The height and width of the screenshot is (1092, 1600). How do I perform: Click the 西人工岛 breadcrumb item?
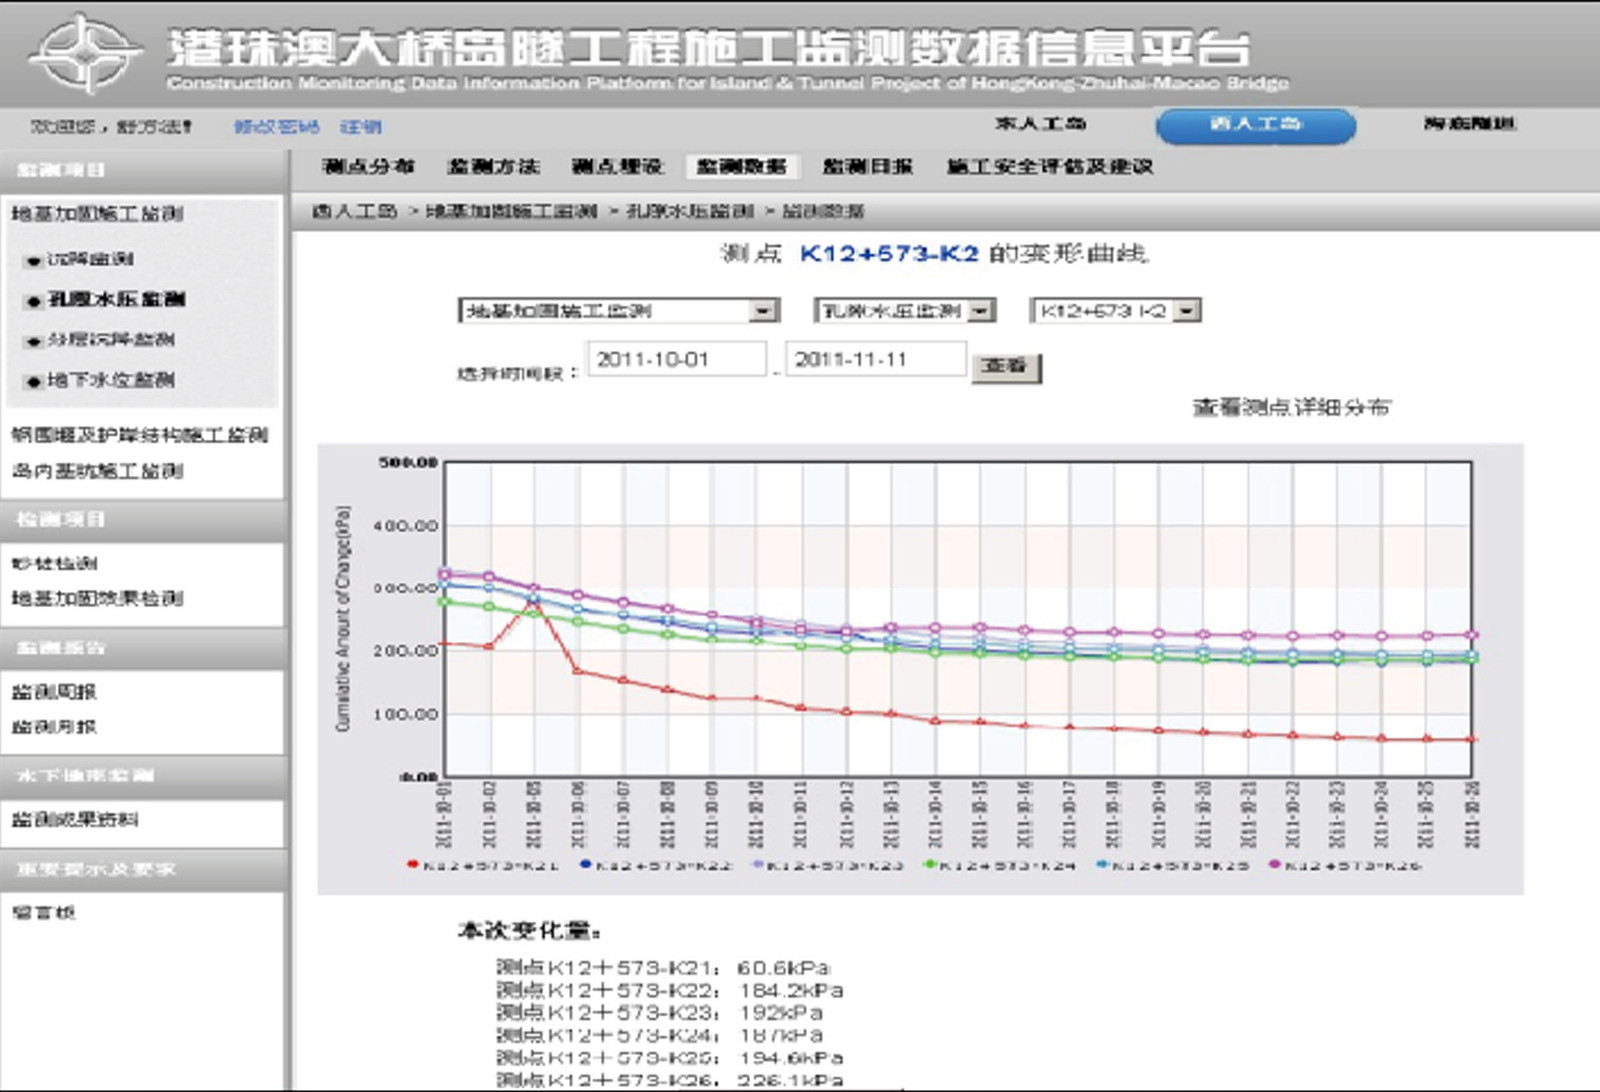(355, 212)
